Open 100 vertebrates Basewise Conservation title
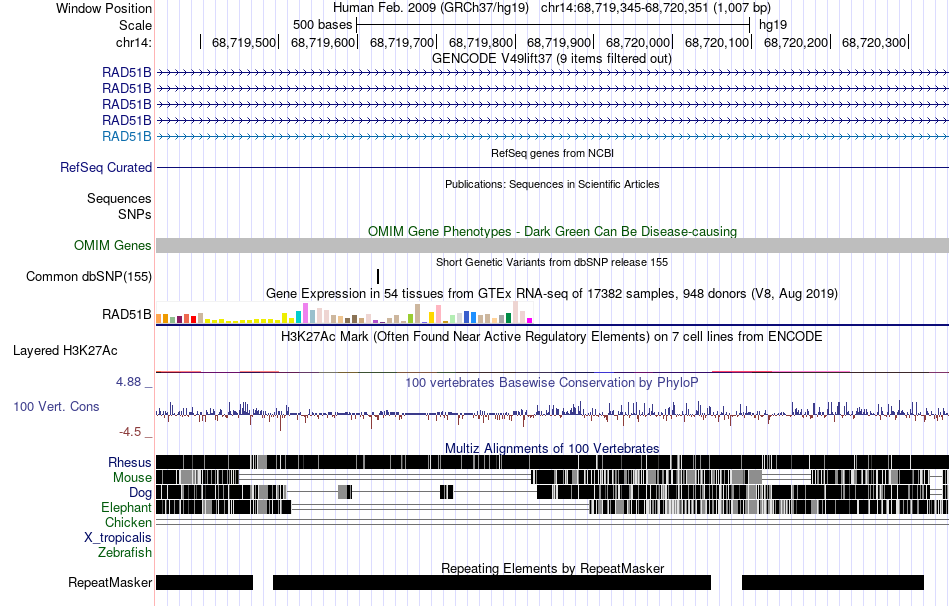 click(x=552, y=382)
